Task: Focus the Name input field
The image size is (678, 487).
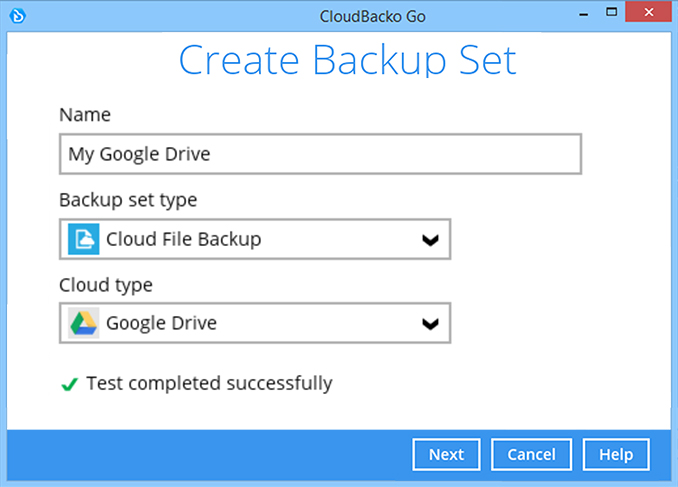Action: [x=320, y=154]
